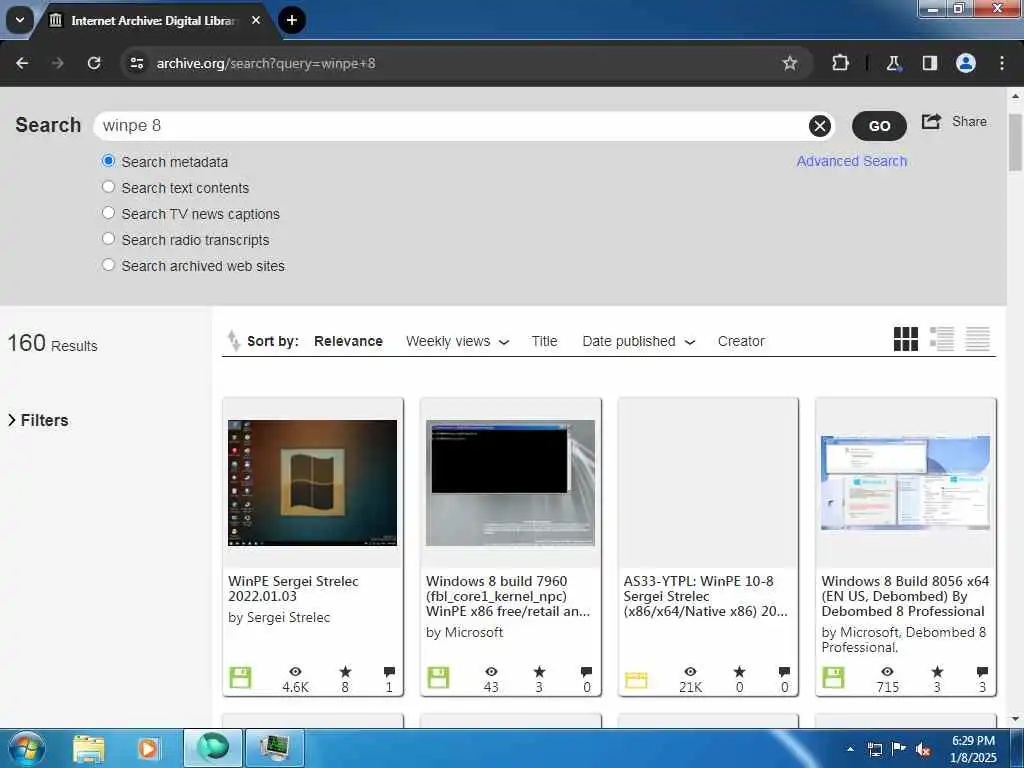Open Windows 8 Build 8056 x64 title link

[905, 596]
